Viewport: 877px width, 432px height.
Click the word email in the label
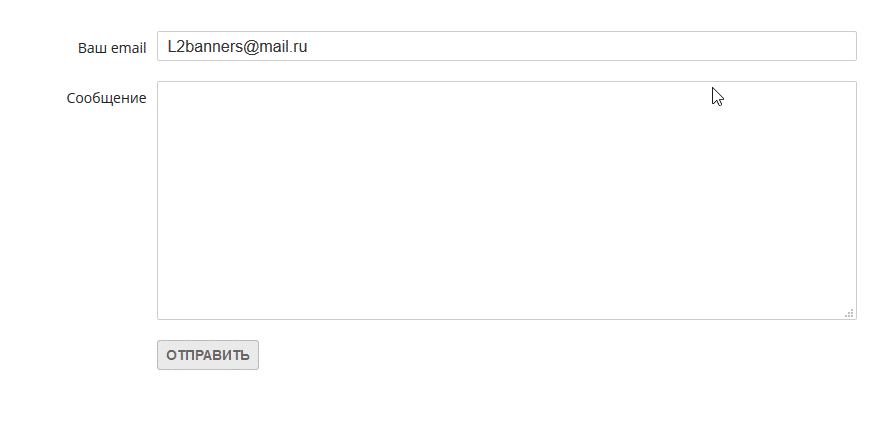point(129,48)
